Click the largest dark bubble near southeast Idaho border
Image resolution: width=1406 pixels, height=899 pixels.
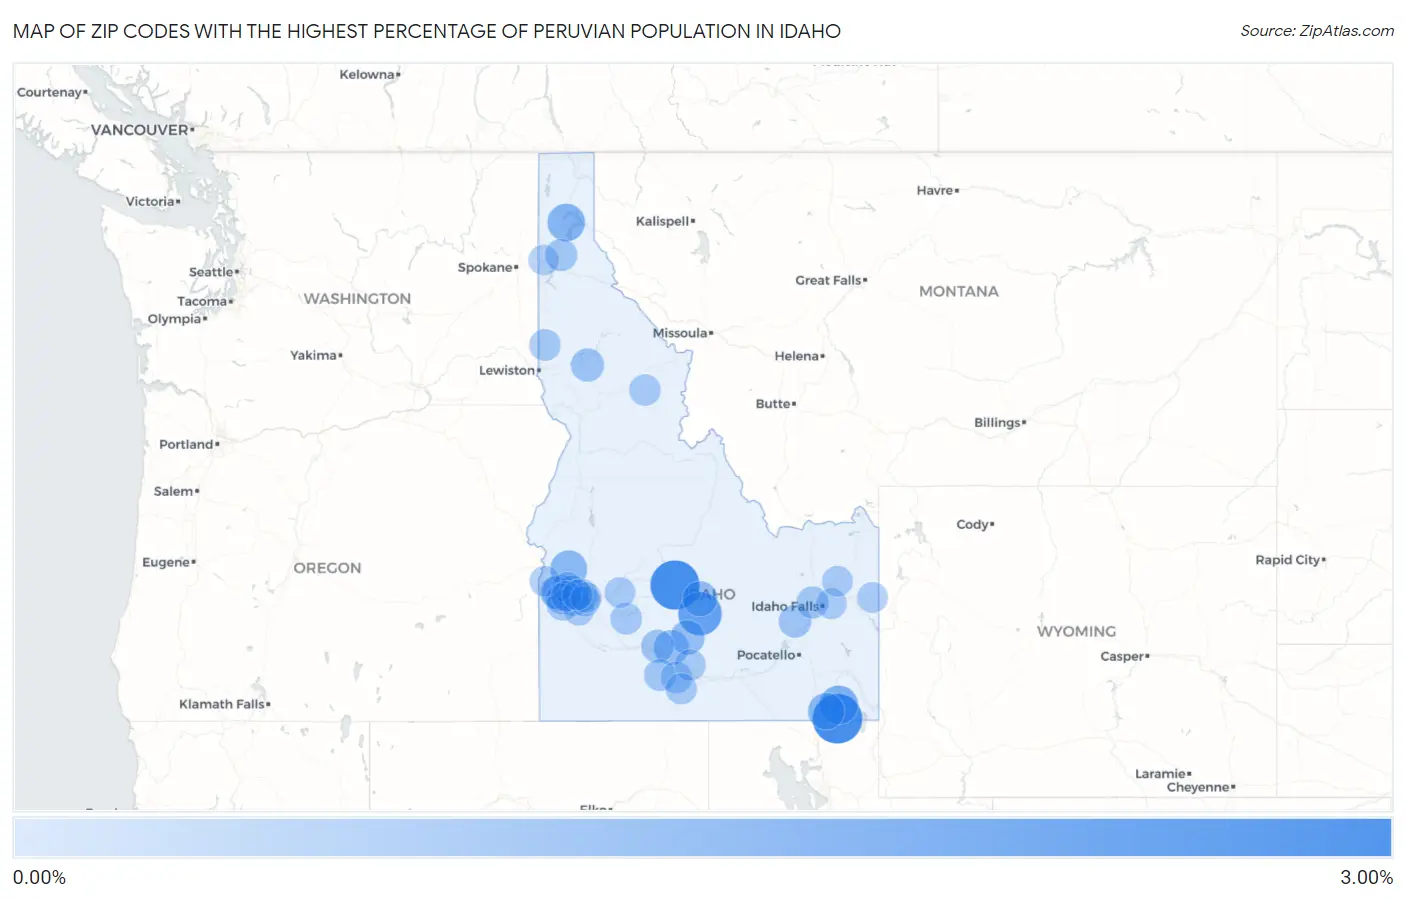coord(837,718)
